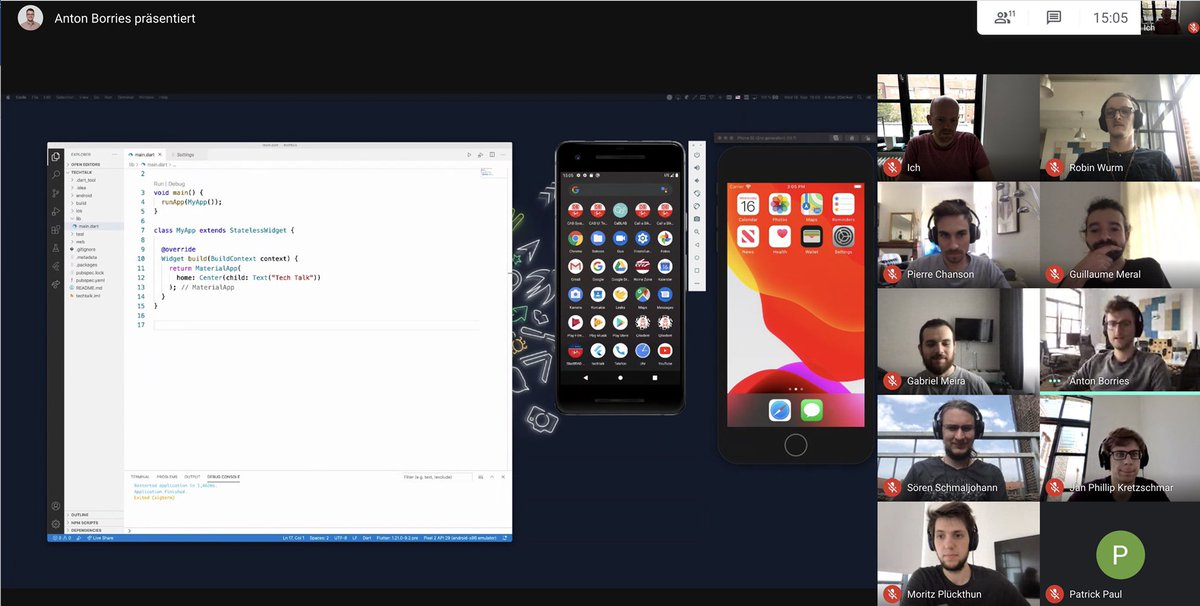The height and width of the screenshot is (606, 1200).
Task: Open Photos app on iPhone simulator
Action: [x=779, y=204]
